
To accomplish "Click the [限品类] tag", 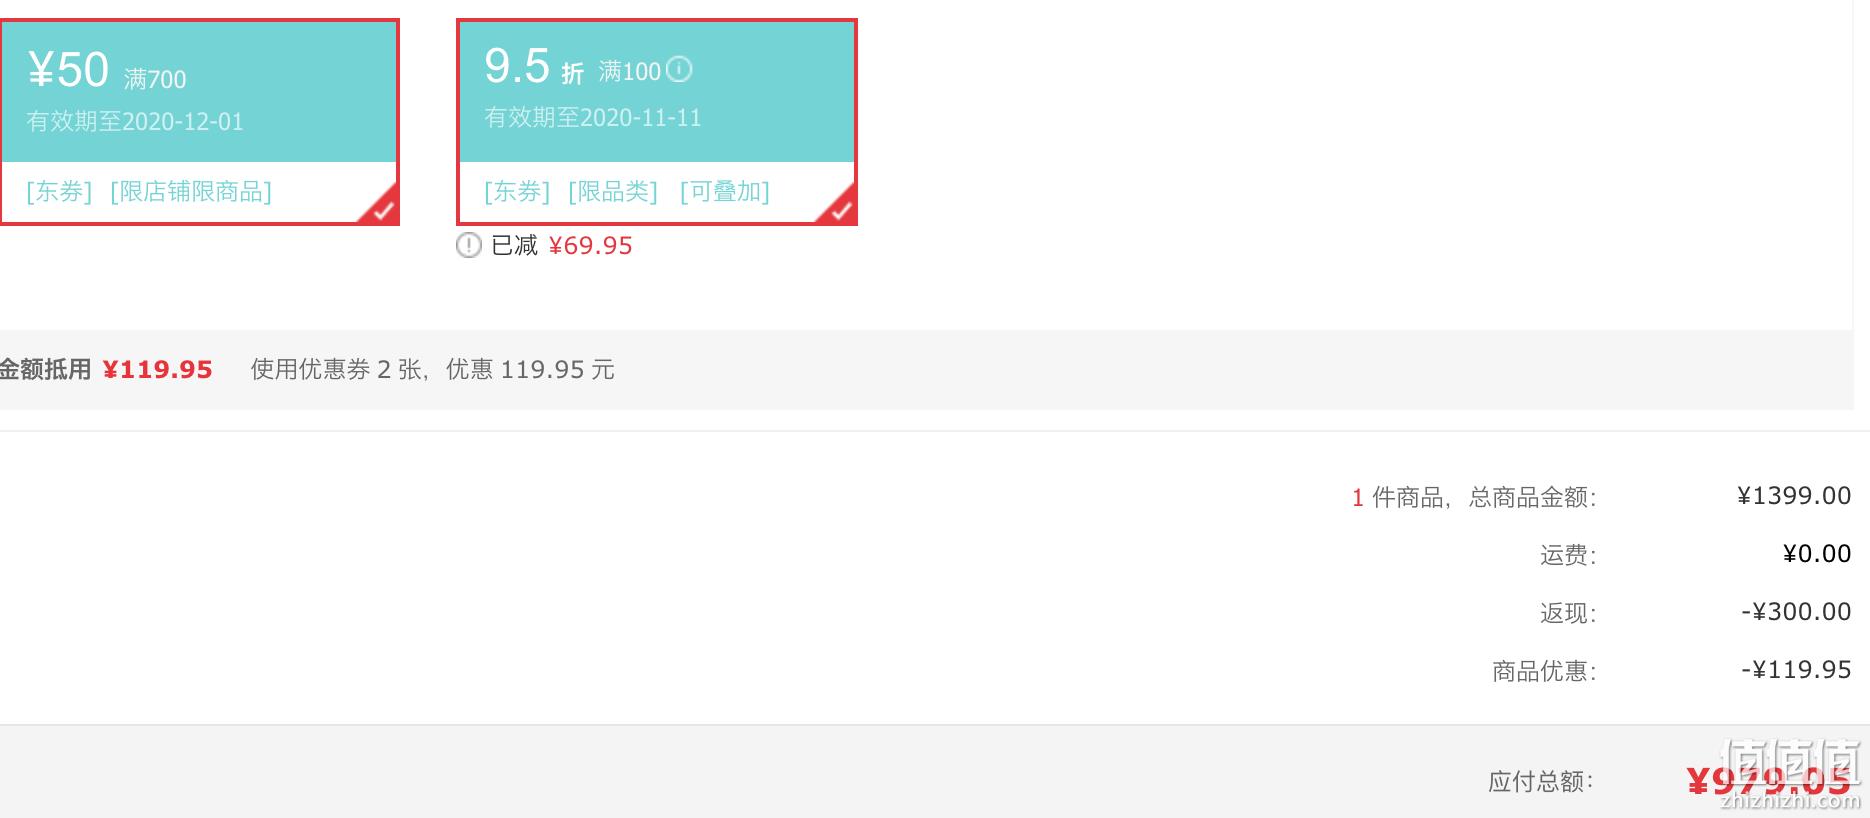I will coord(613,191).
